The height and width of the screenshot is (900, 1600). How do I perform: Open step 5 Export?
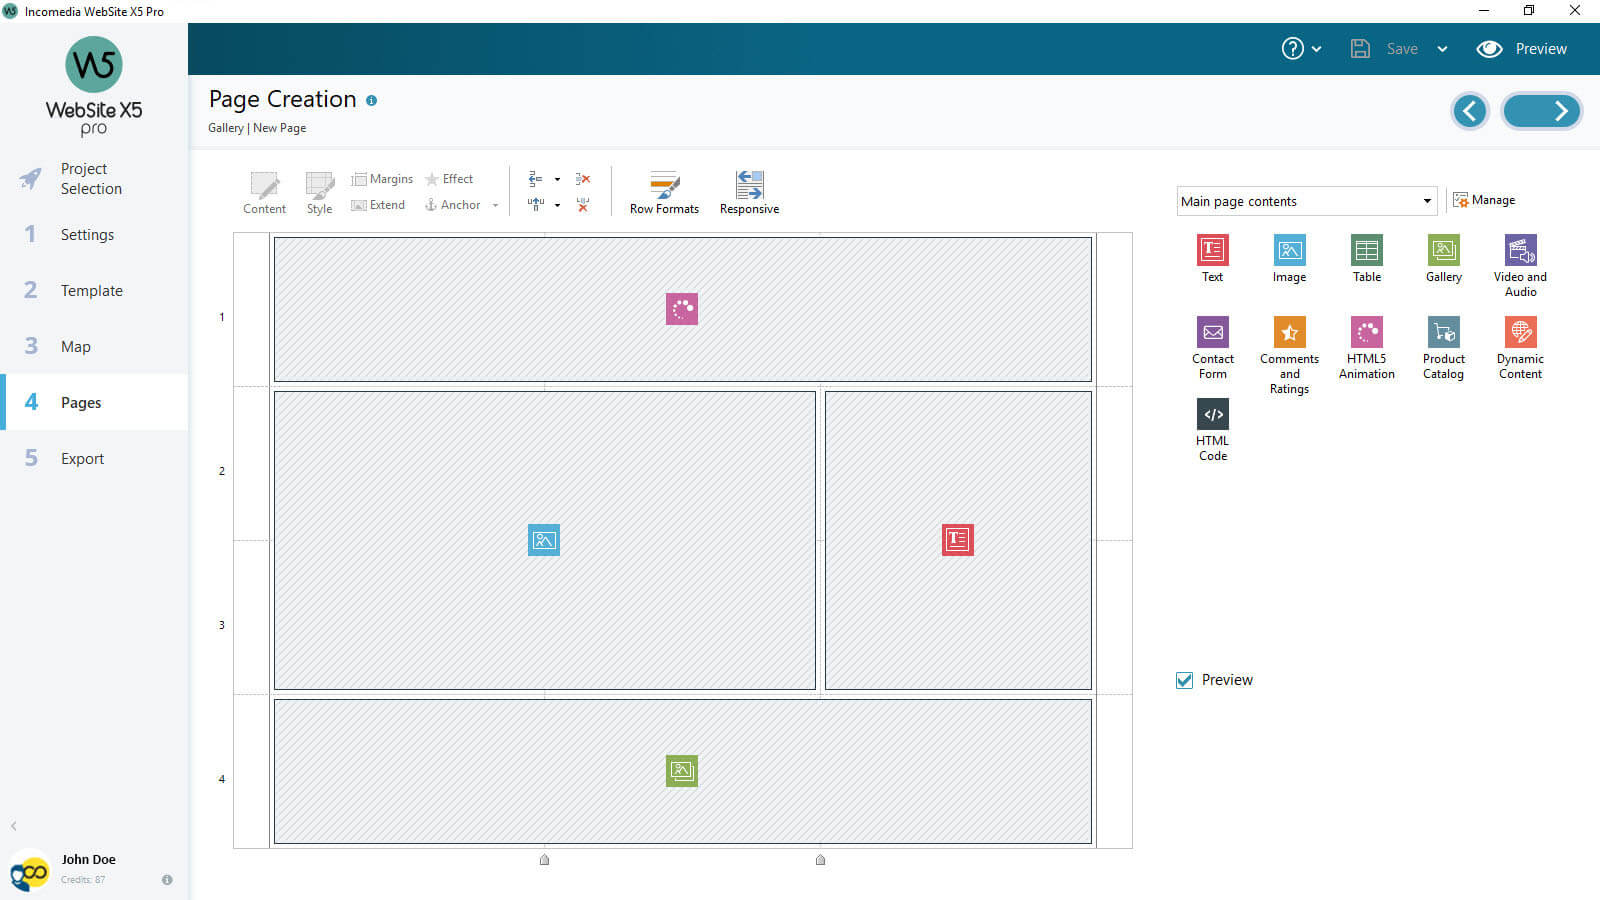tap(94, 458)
